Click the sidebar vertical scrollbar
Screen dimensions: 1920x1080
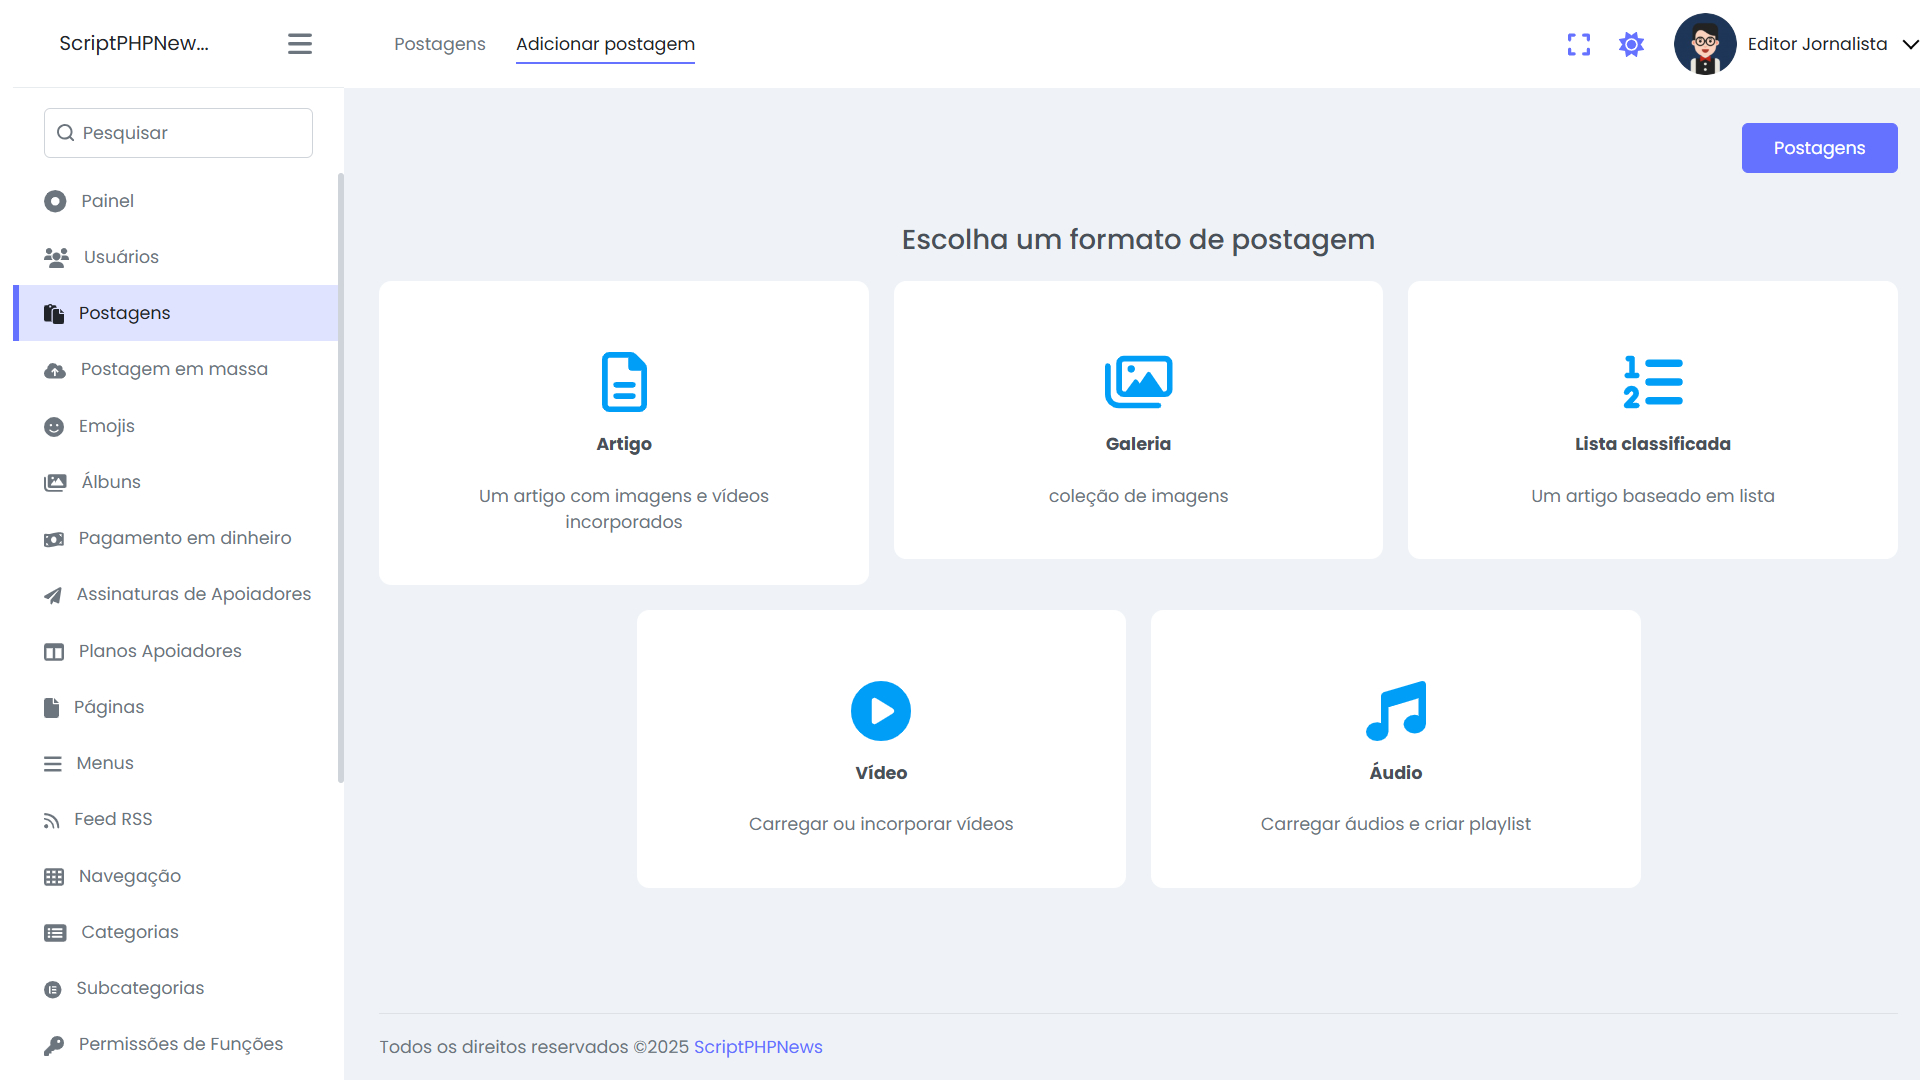point(341,478)
